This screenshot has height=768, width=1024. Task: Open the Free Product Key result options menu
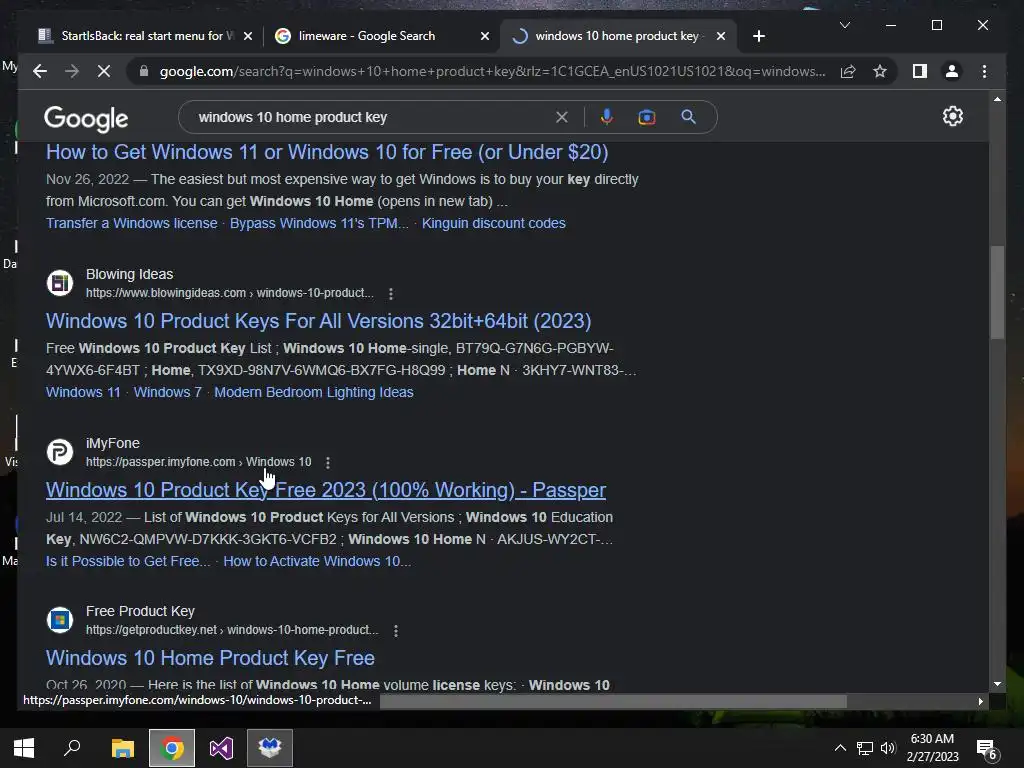[396, 631]
